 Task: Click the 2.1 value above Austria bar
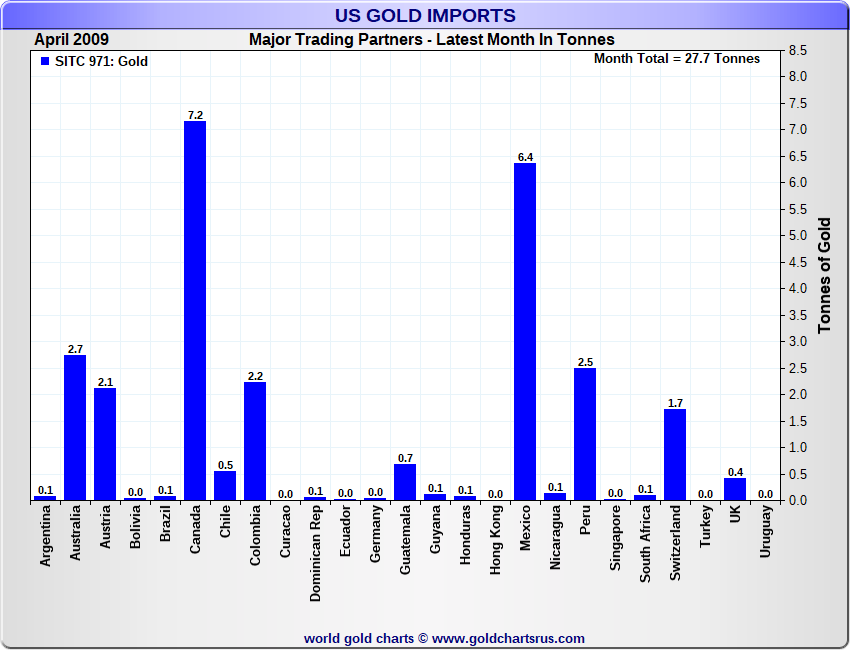[x=105, y=382]
